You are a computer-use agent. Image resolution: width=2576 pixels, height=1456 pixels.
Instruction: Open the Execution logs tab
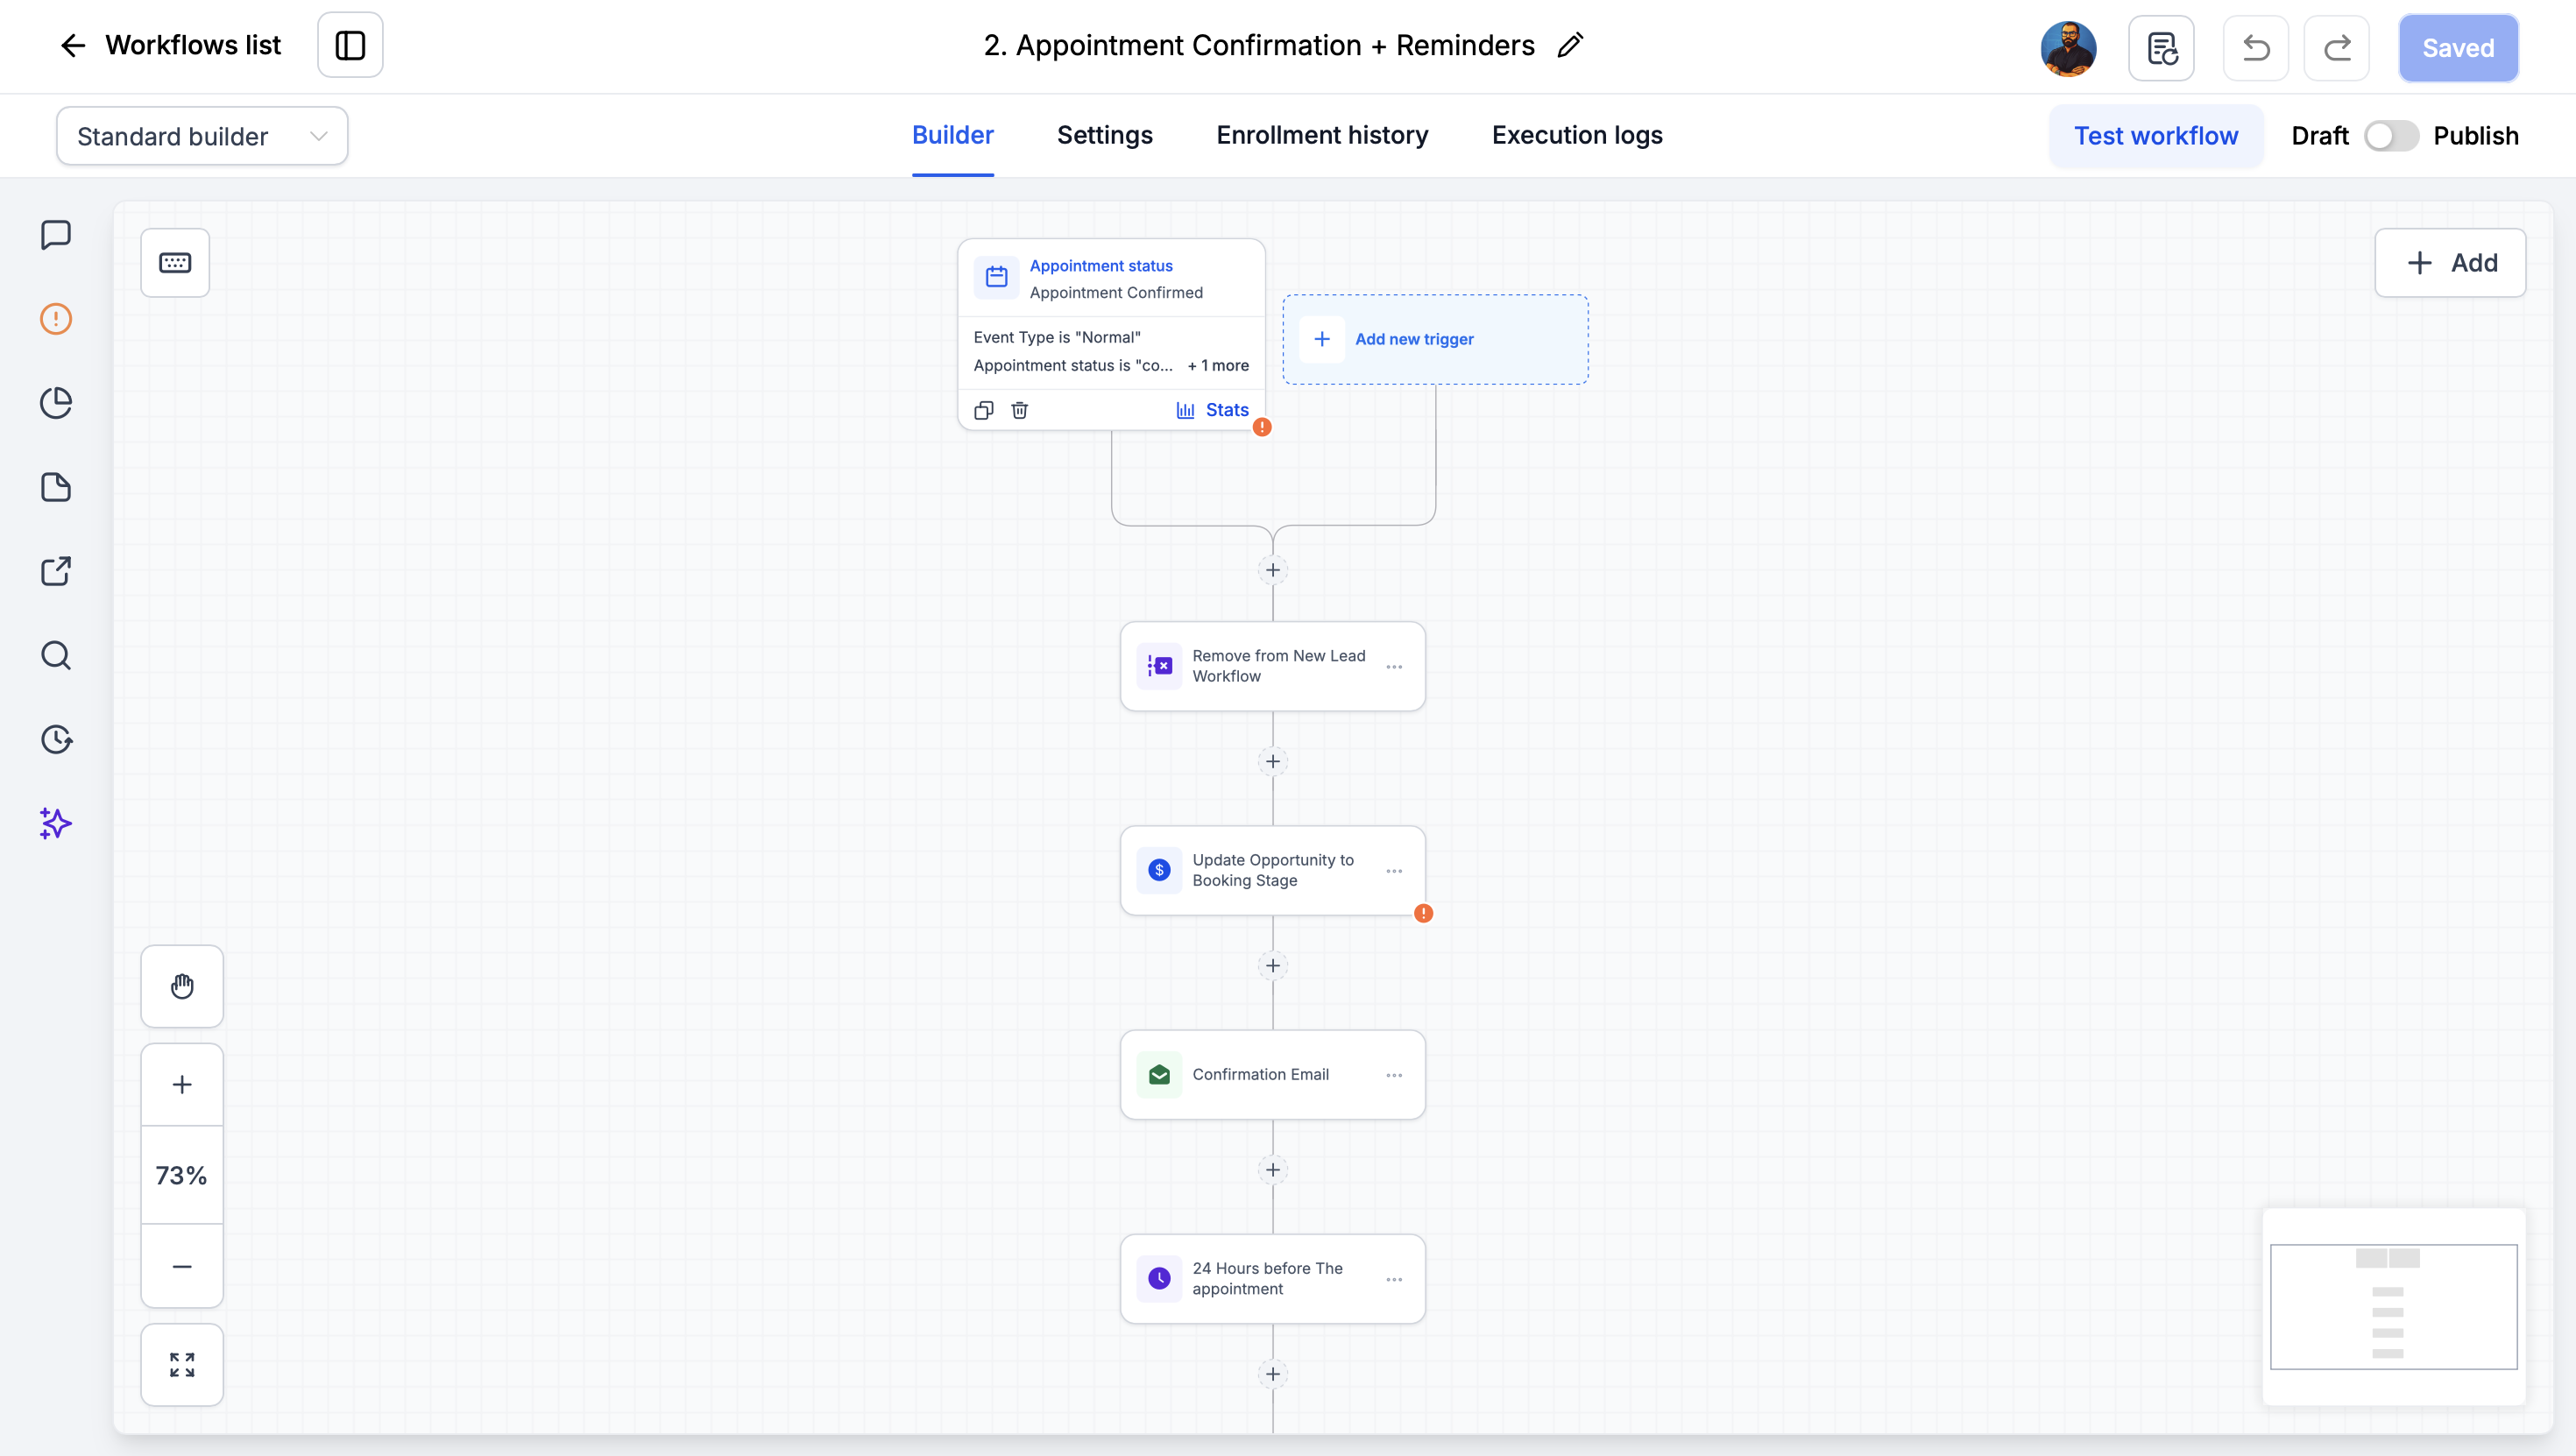(x=1577, y=135)
